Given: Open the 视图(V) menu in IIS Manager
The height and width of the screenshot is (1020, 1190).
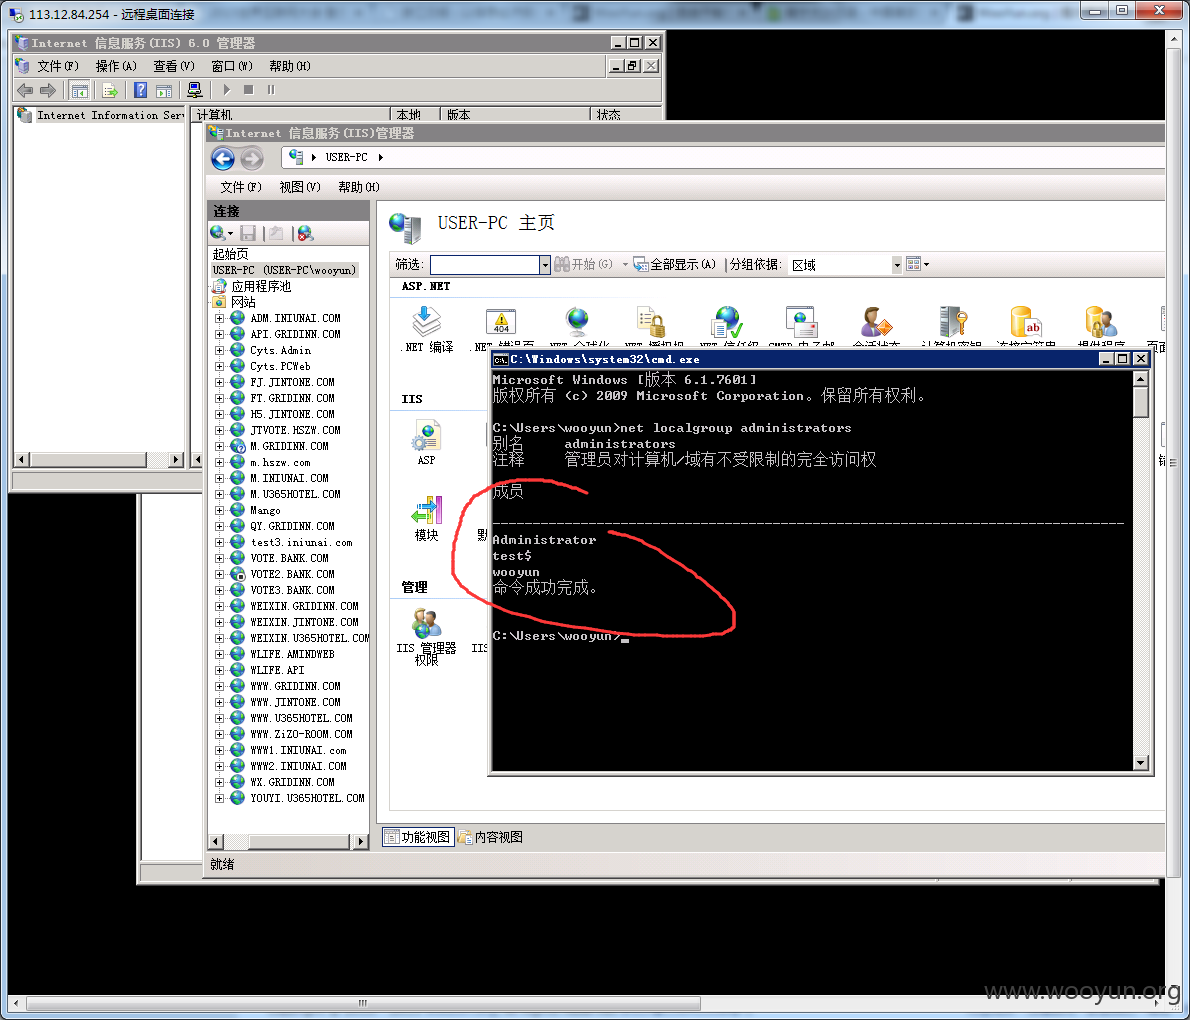Looking at the screenshot, I should [300, 187].
